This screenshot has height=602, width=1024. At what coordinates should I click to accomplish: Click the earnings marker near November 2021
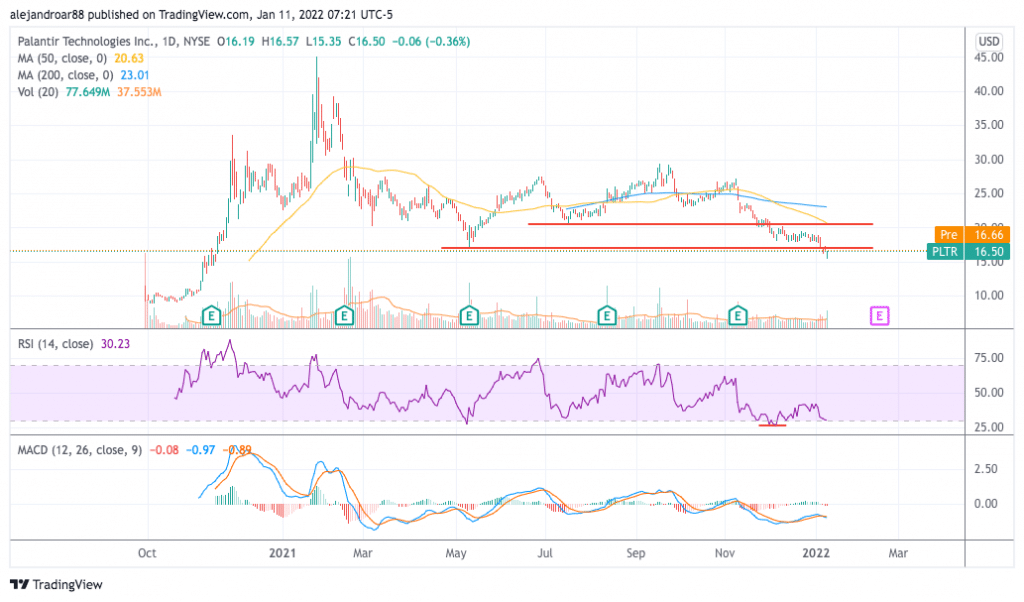click(x=737, y=316)
